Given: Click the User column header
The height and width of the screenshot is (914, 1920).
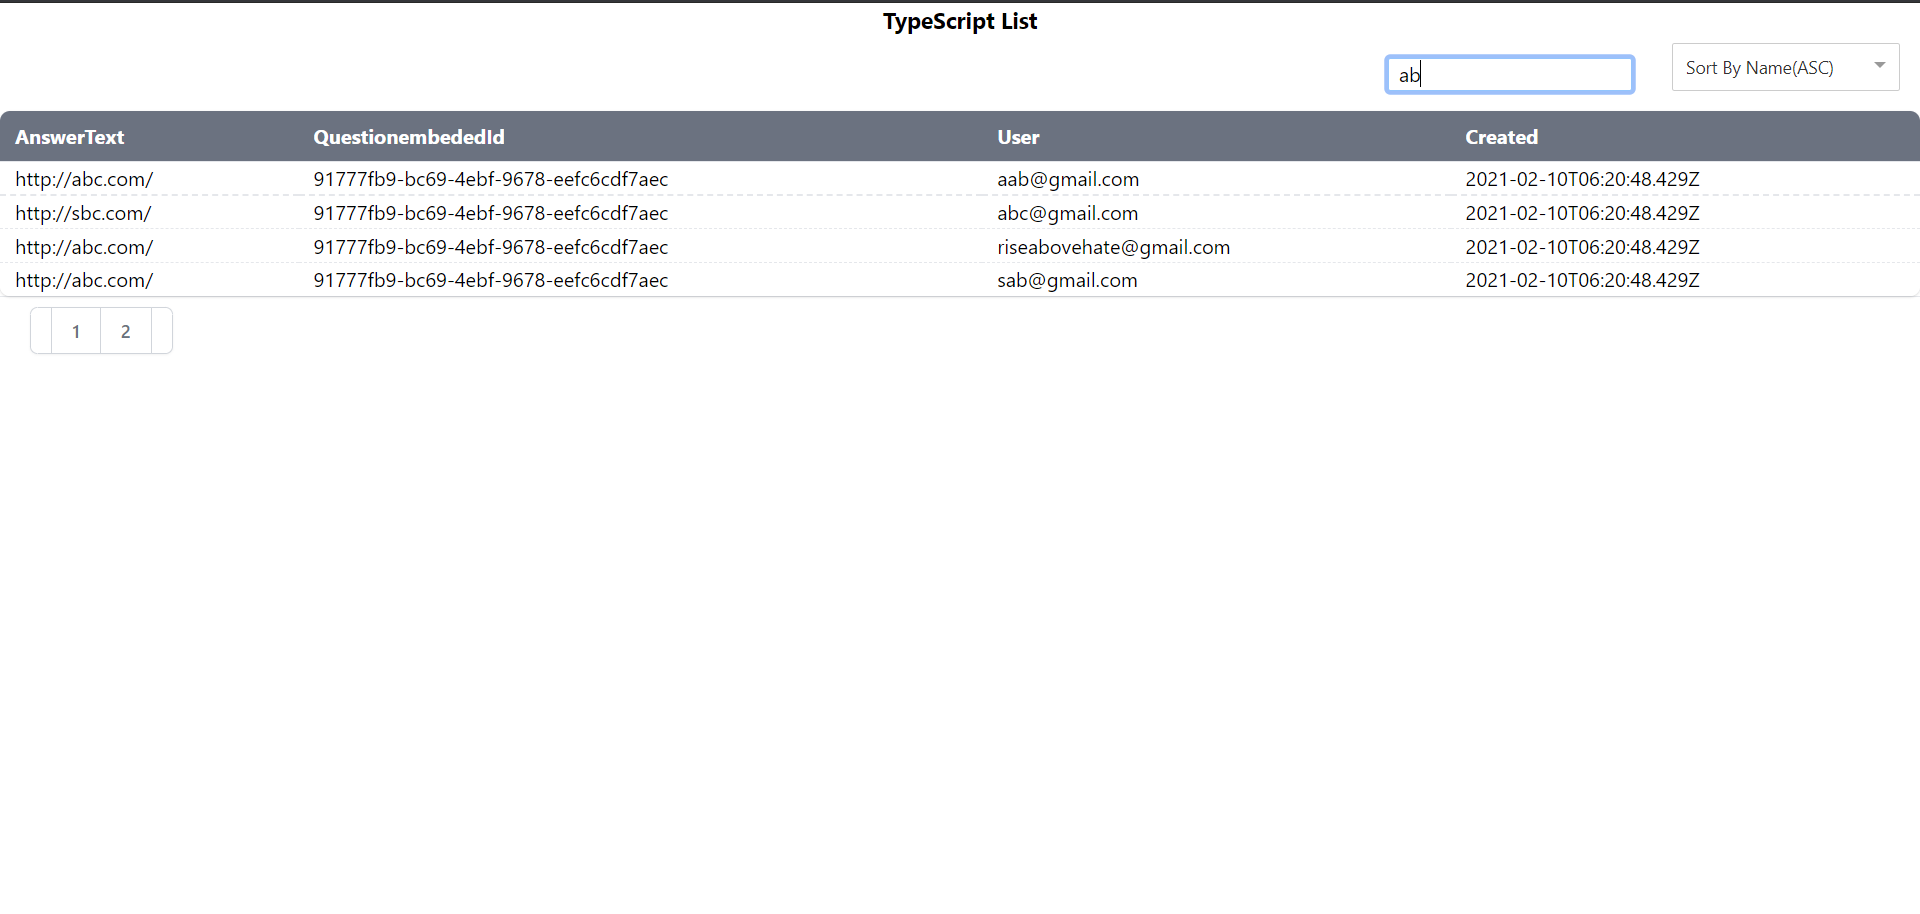Looking at the screenshot, I should click(x=1018, y=137).
